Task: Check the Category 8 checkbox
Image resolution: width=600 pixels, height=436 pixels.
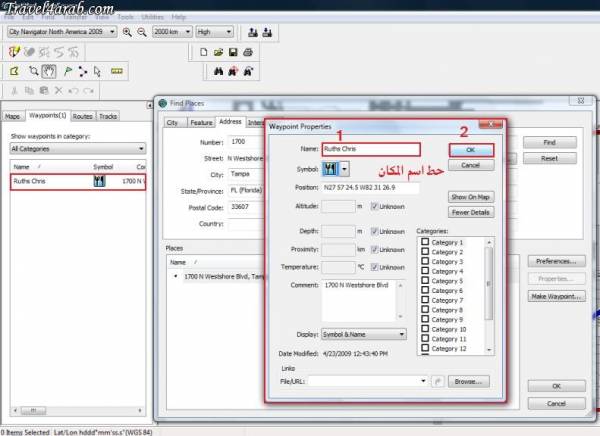Action: click(x=425, y=309)
